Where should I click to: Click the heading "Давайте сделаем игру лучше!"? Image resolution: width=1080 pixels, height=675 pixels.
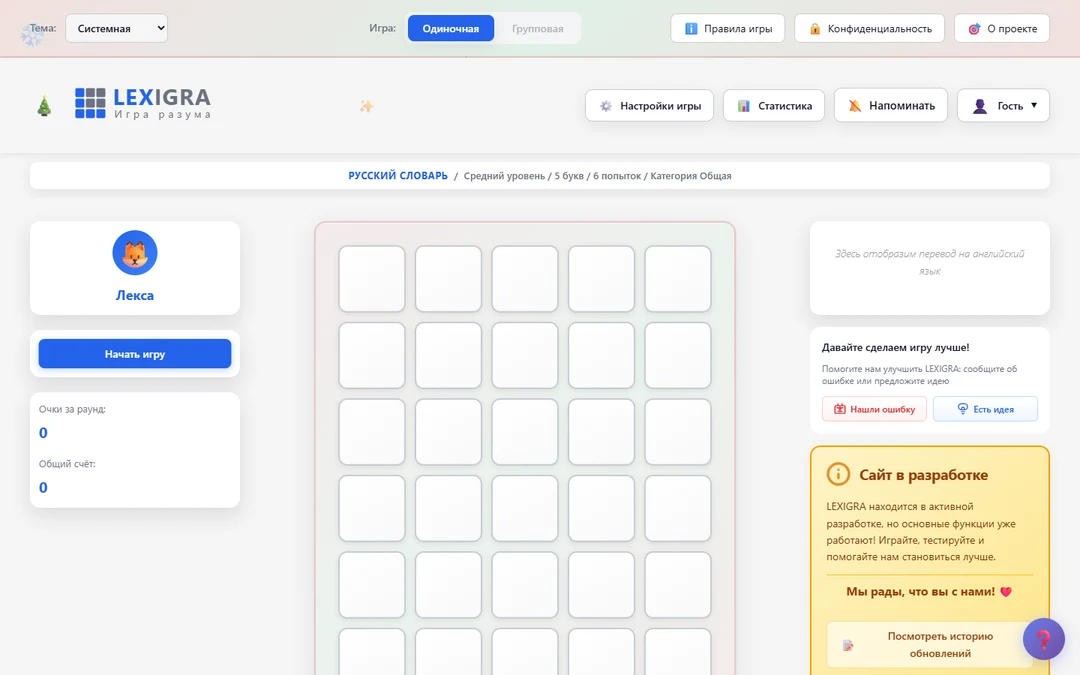(x=895, y=348)
